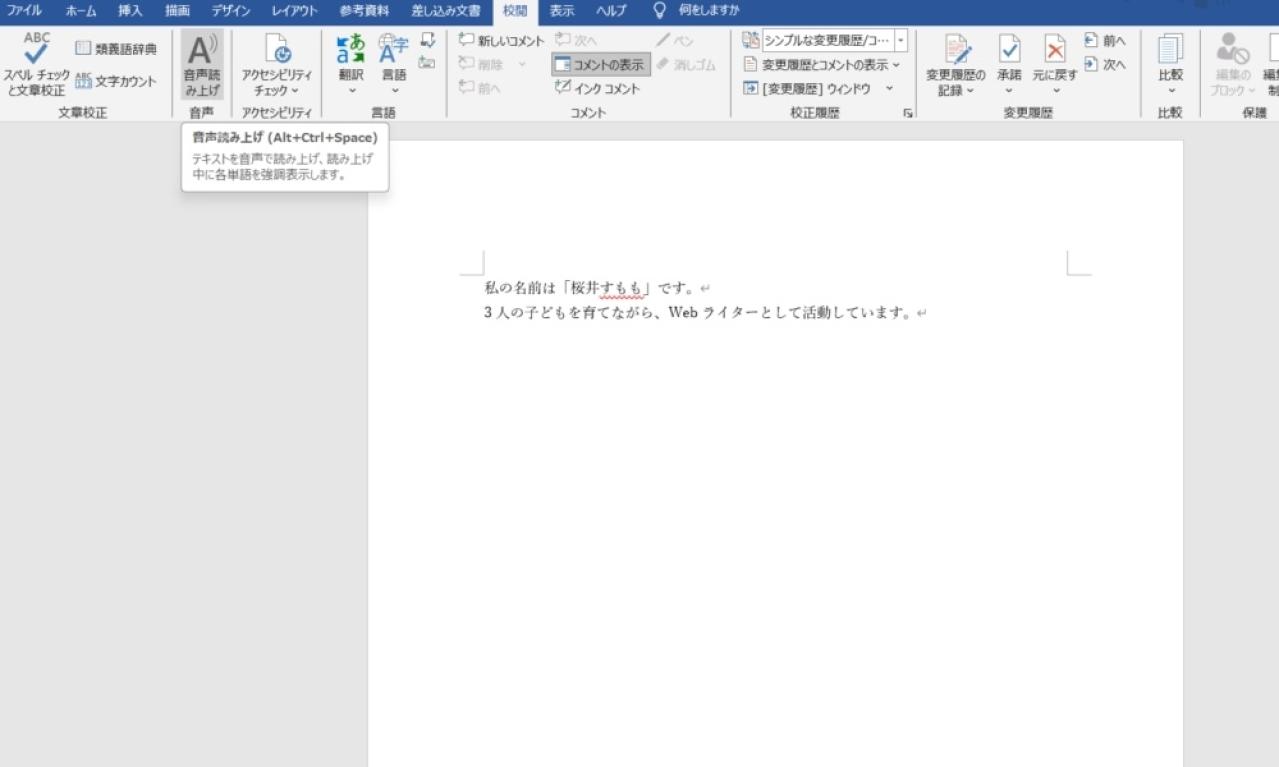
Task: Switch to the 描画 tab
Action: (177, 11)
